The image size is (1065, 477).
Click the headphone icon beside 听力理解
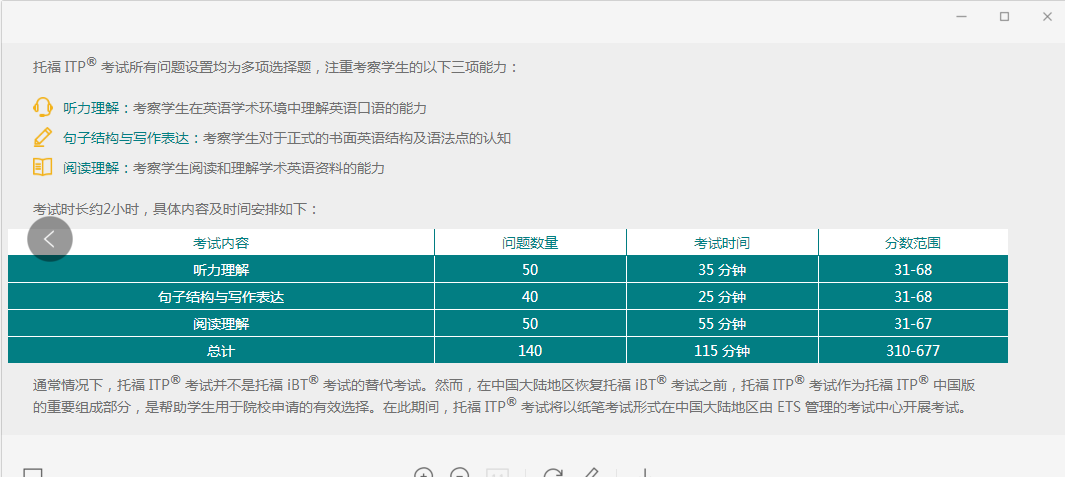tap(42, 108)
